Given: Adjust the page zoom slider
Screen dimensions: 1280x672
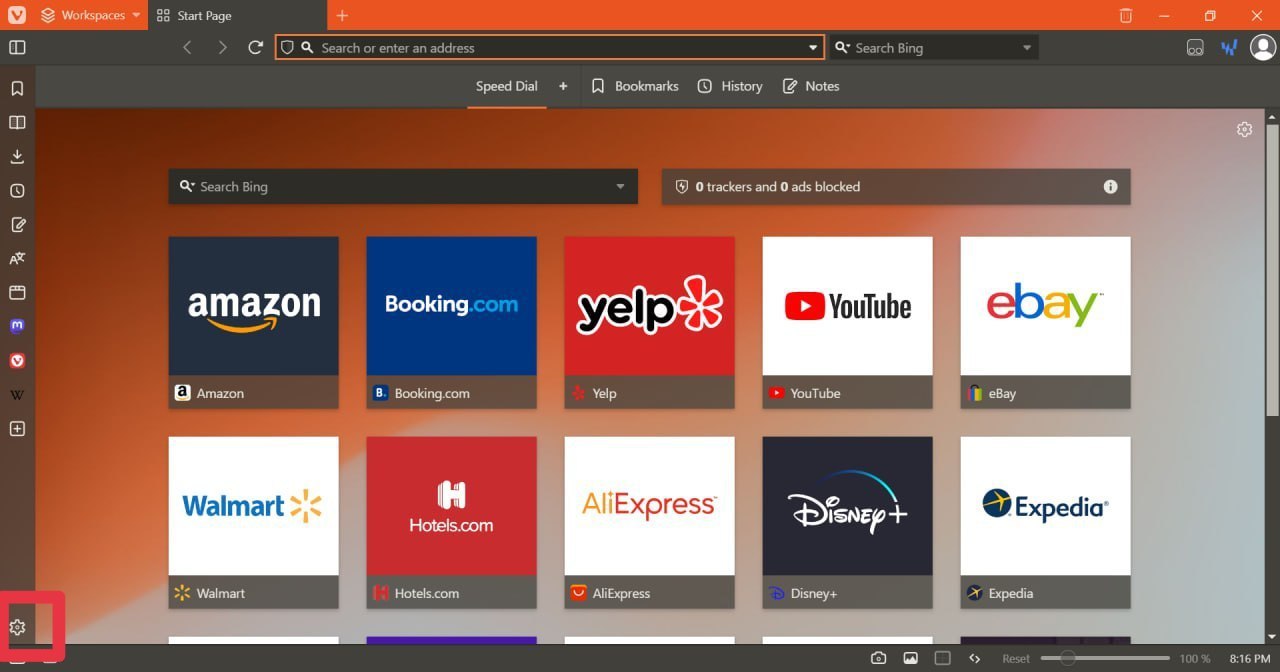Looking at the screenshot, I should point(1105,658).
